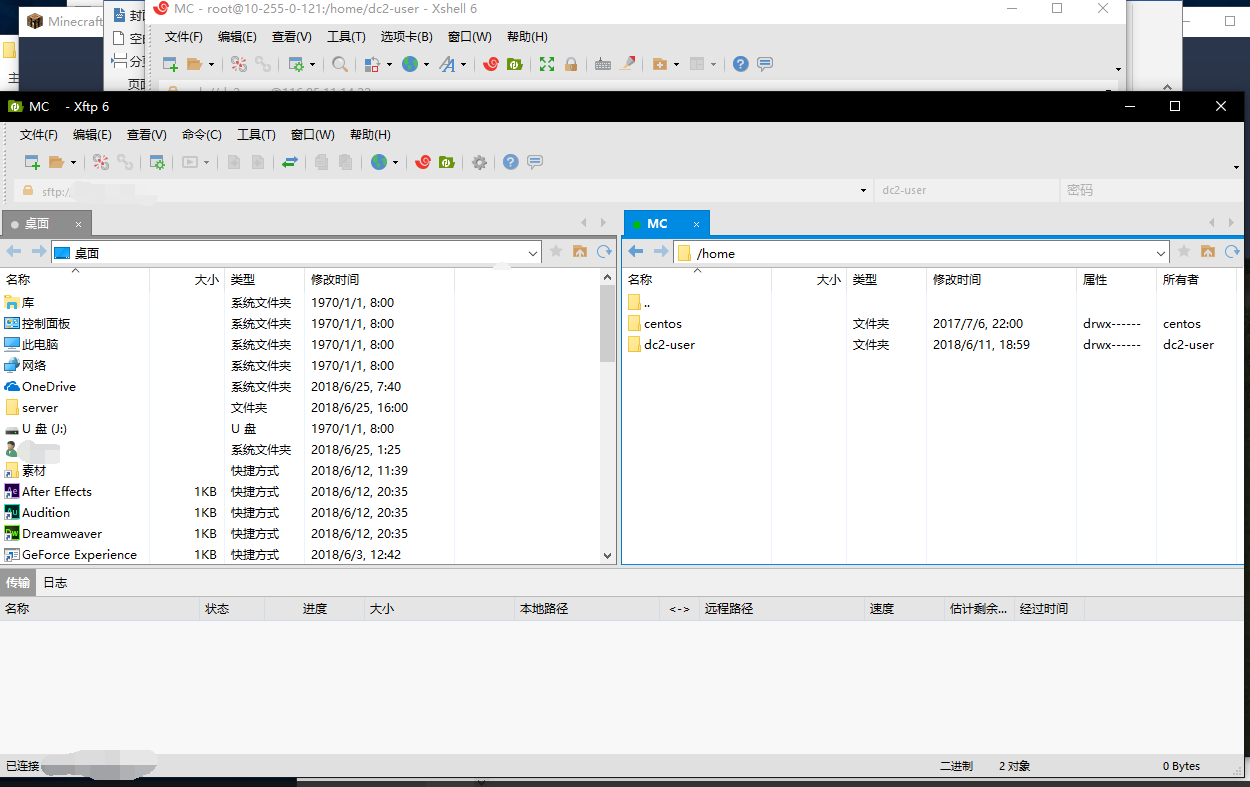
Task: Click the new session icon in Xftp toolbar
Action: 32,162
